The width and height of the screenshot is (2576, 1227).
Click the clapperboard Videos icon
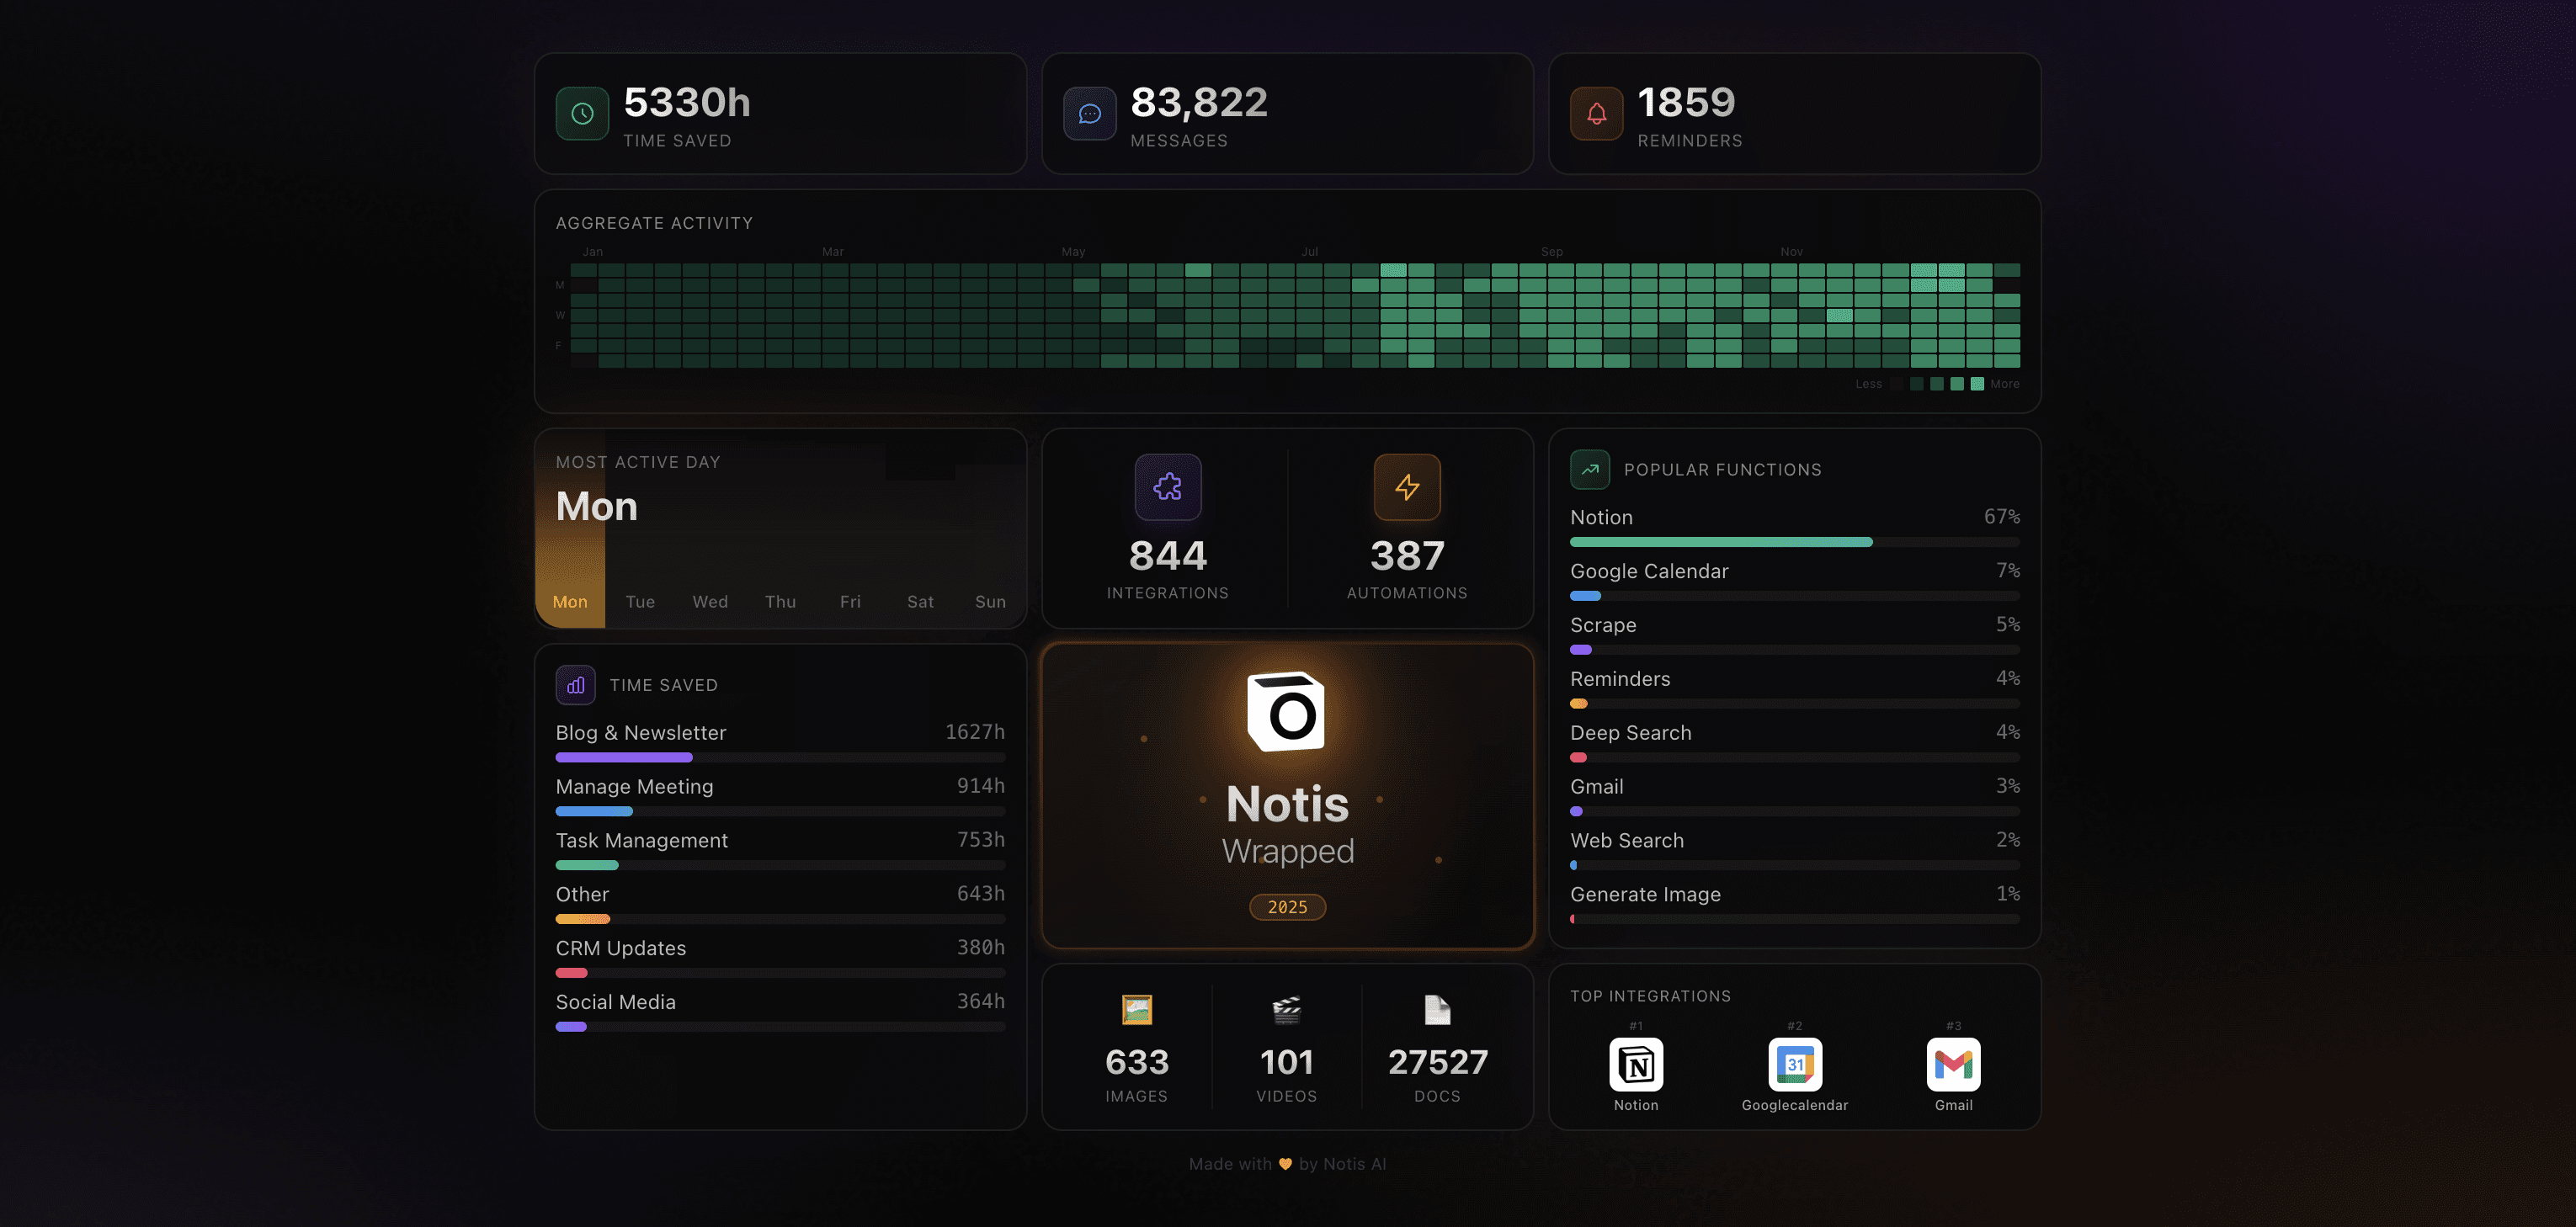click(1286, 1010)
